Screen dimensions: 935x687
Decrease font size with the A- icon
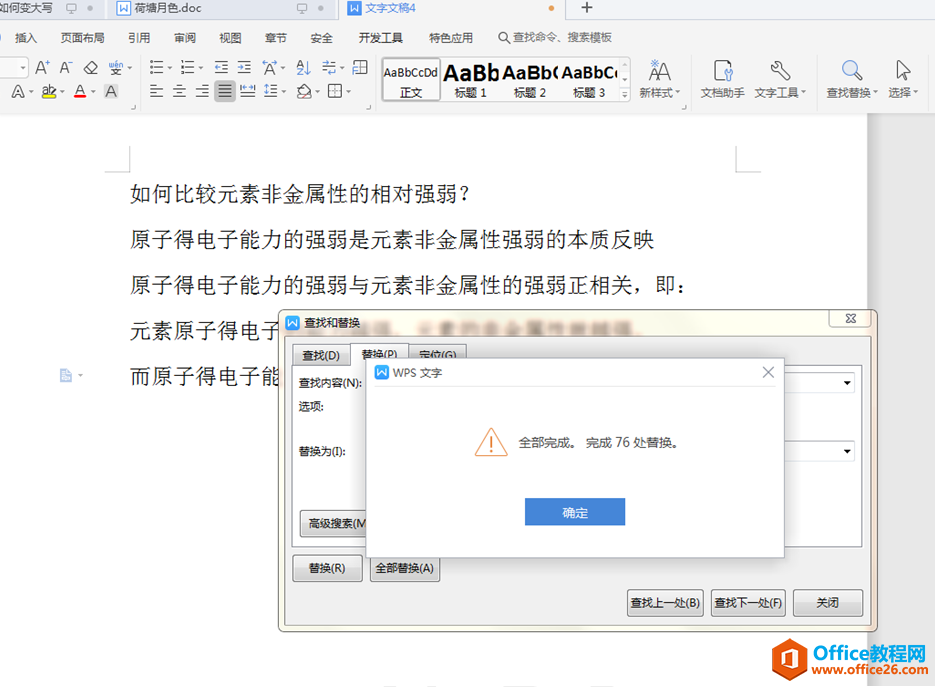click(x=66, y=67)
